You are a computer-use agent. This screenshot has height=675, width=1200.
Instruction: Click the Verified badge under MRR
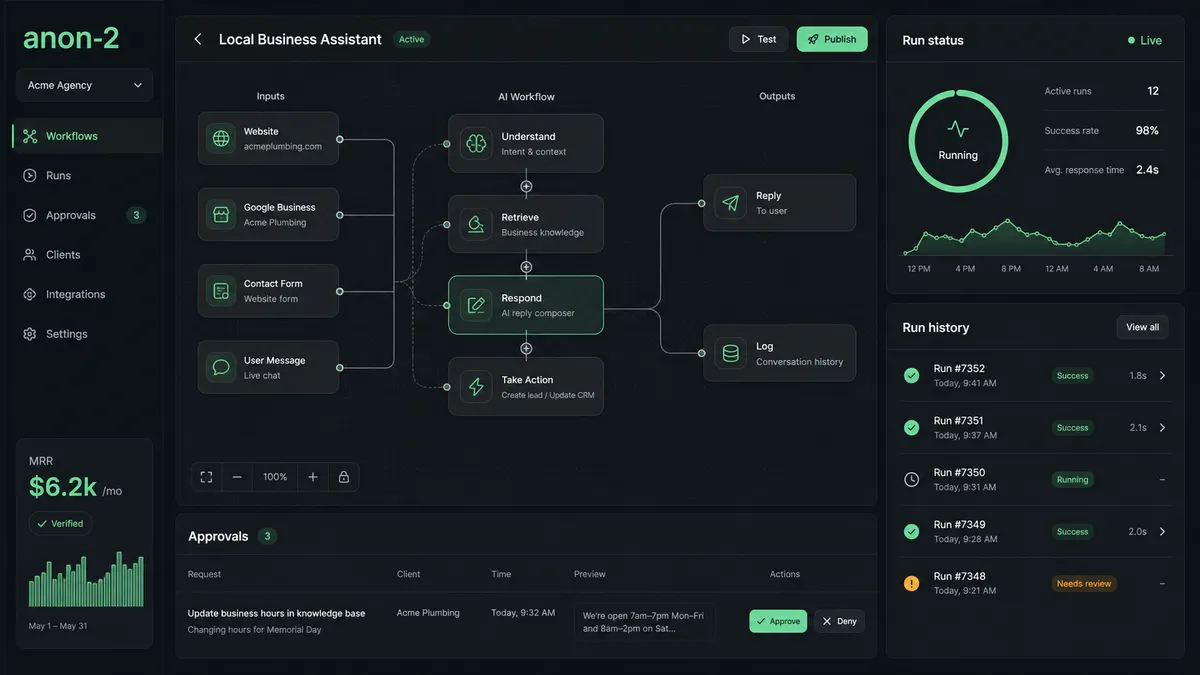point(60,523)
